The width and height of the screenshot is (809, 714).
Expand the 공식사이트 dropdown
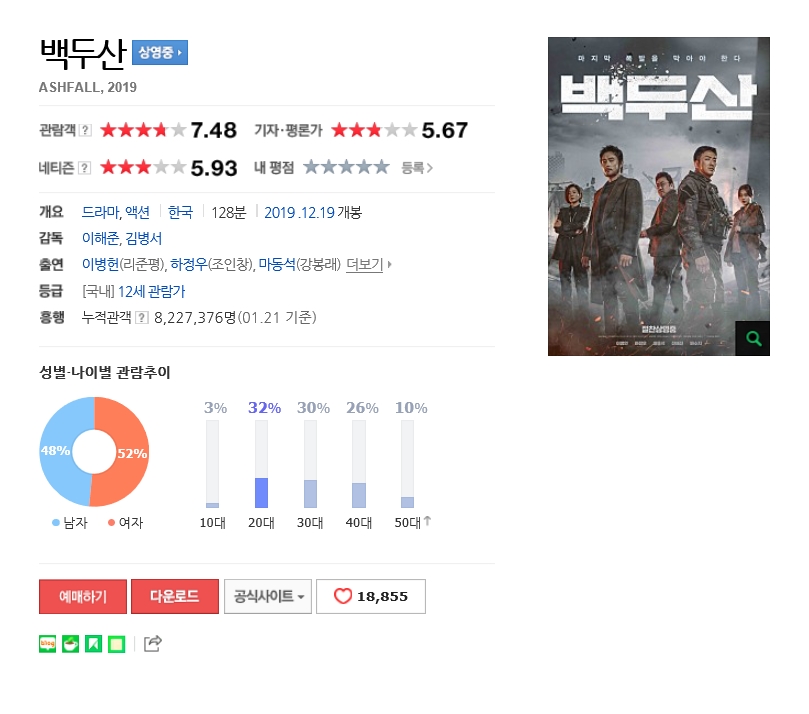[x=268, y=596]
